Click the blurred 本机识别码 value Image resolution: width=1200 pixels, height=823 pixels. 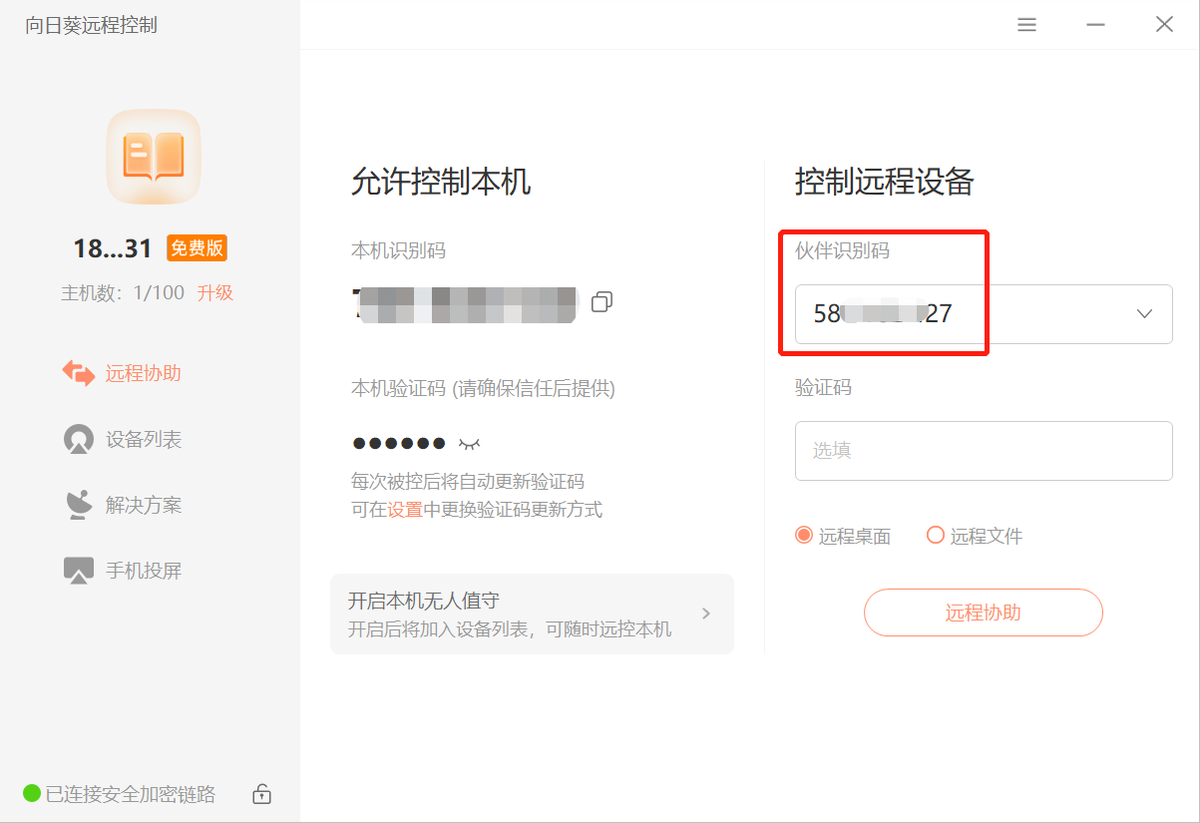[x=465, y=304]
